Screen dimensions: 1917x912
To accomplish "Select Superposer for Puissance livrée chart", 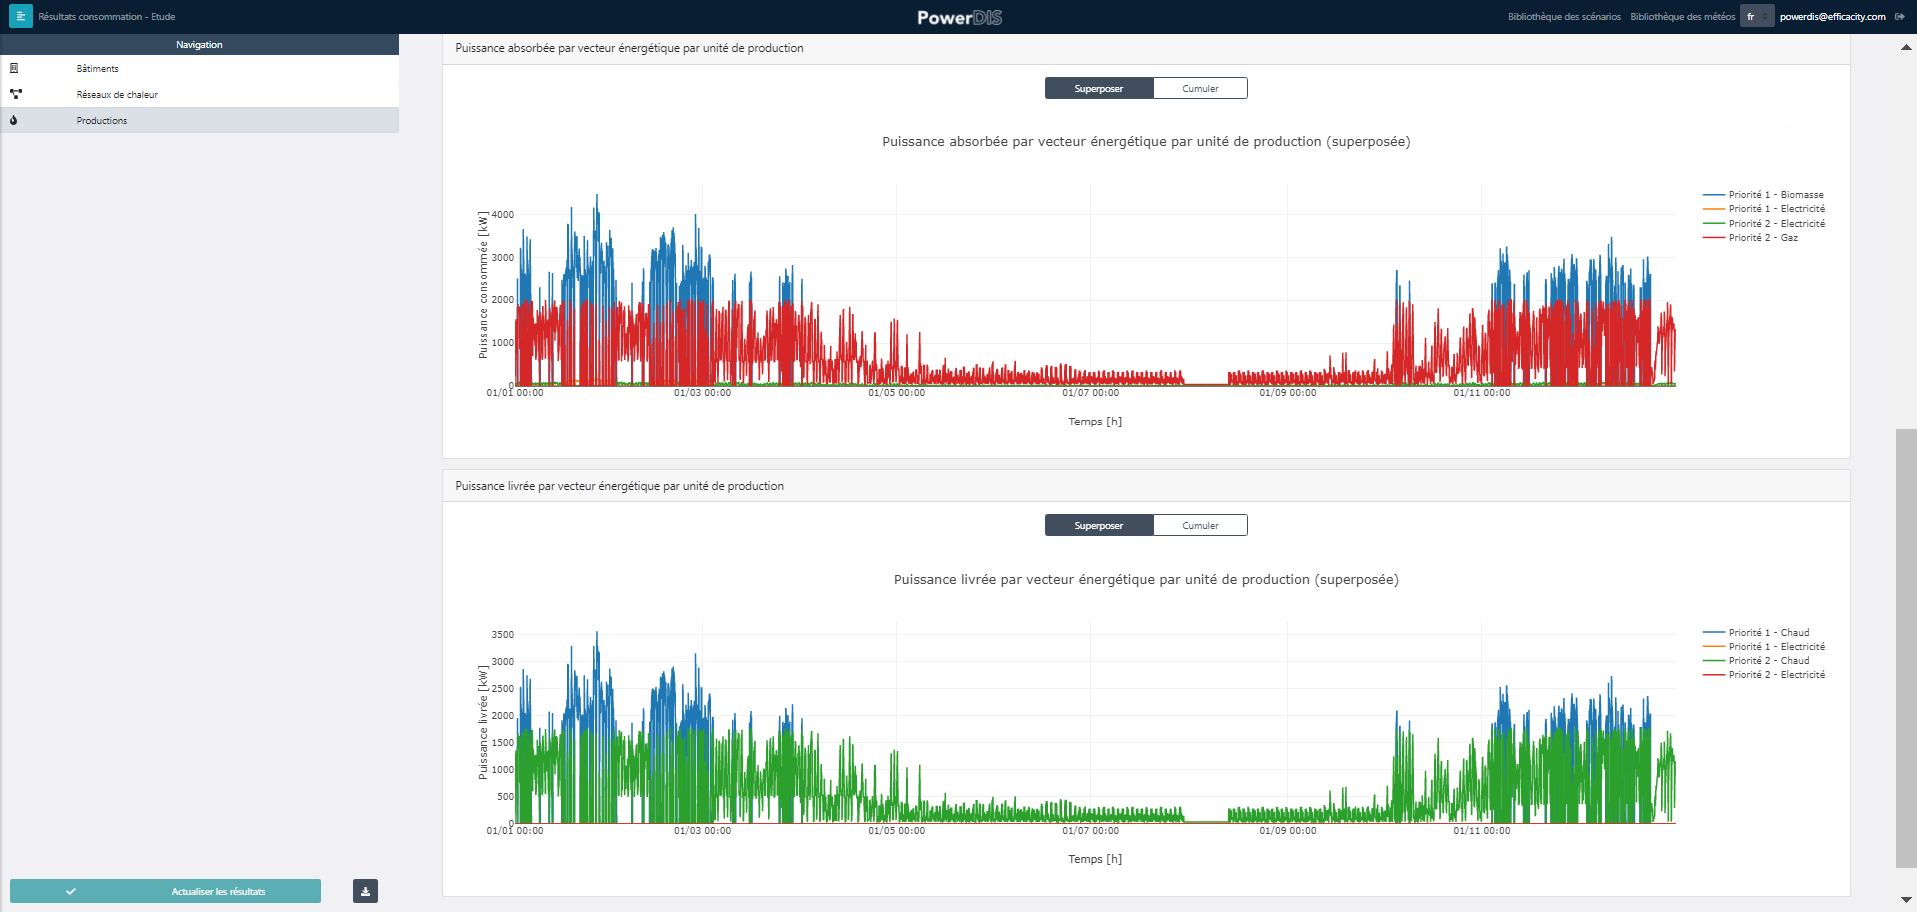I will pyautogui.click(x=1099, y=525).
